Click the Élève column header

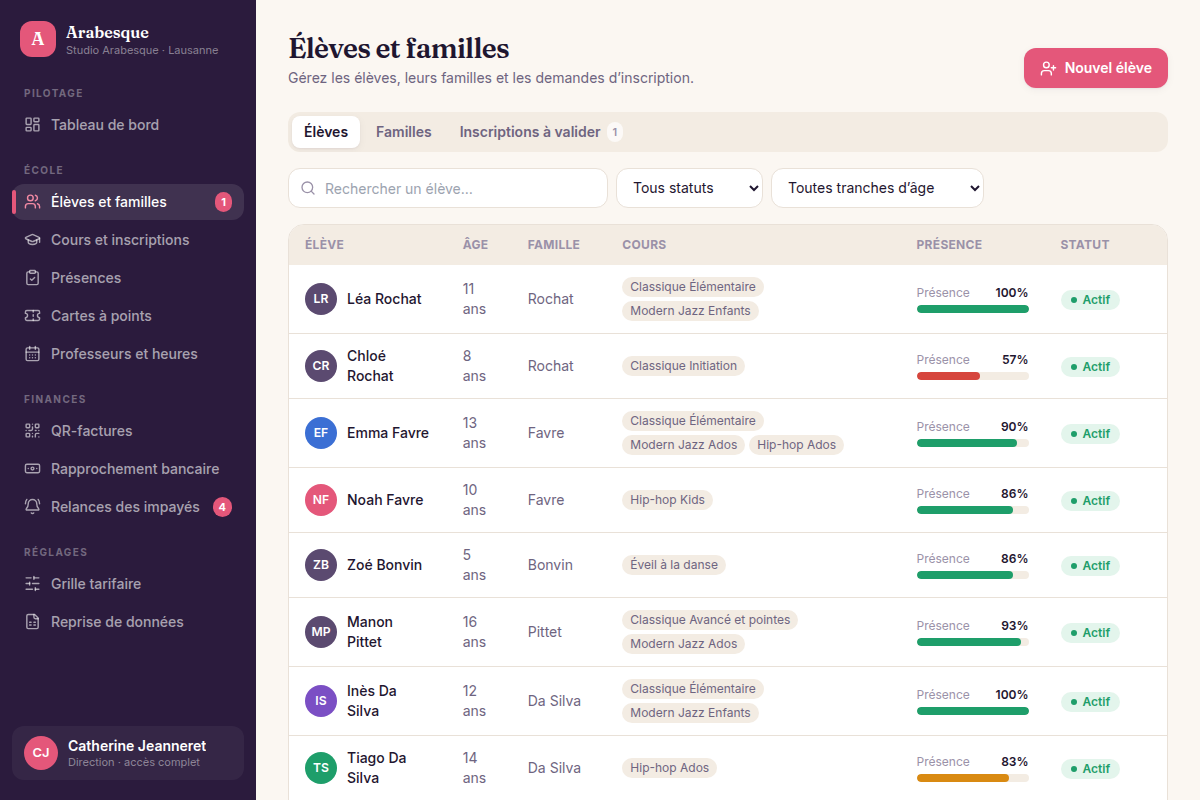324,245
